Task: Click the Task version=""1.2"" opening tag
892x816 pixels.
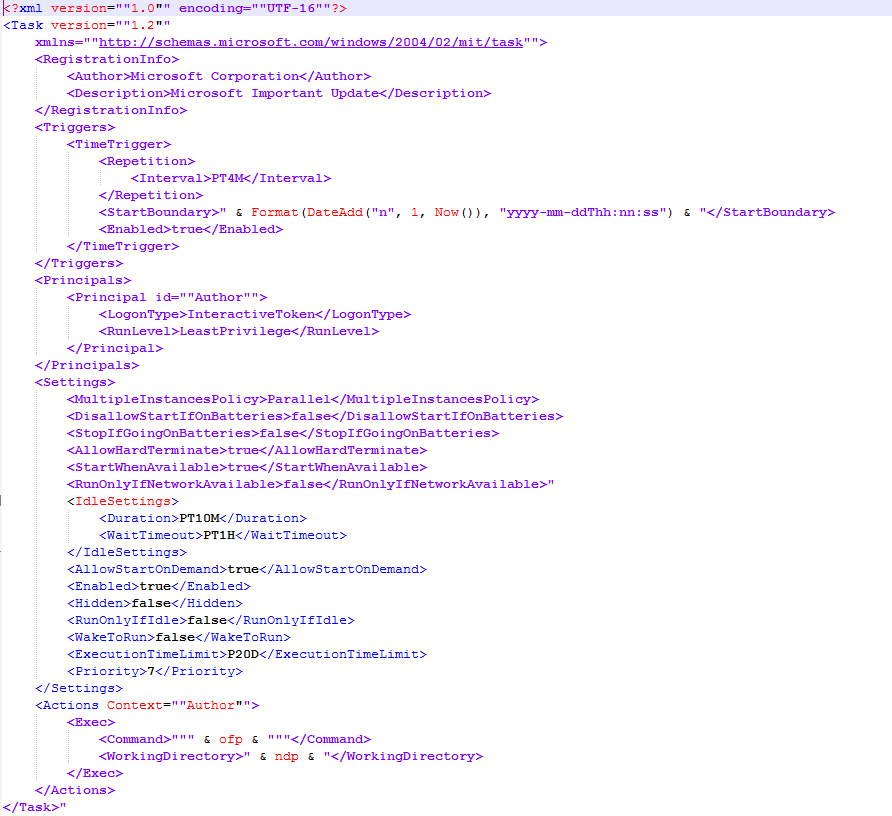Action: point(86,25)
